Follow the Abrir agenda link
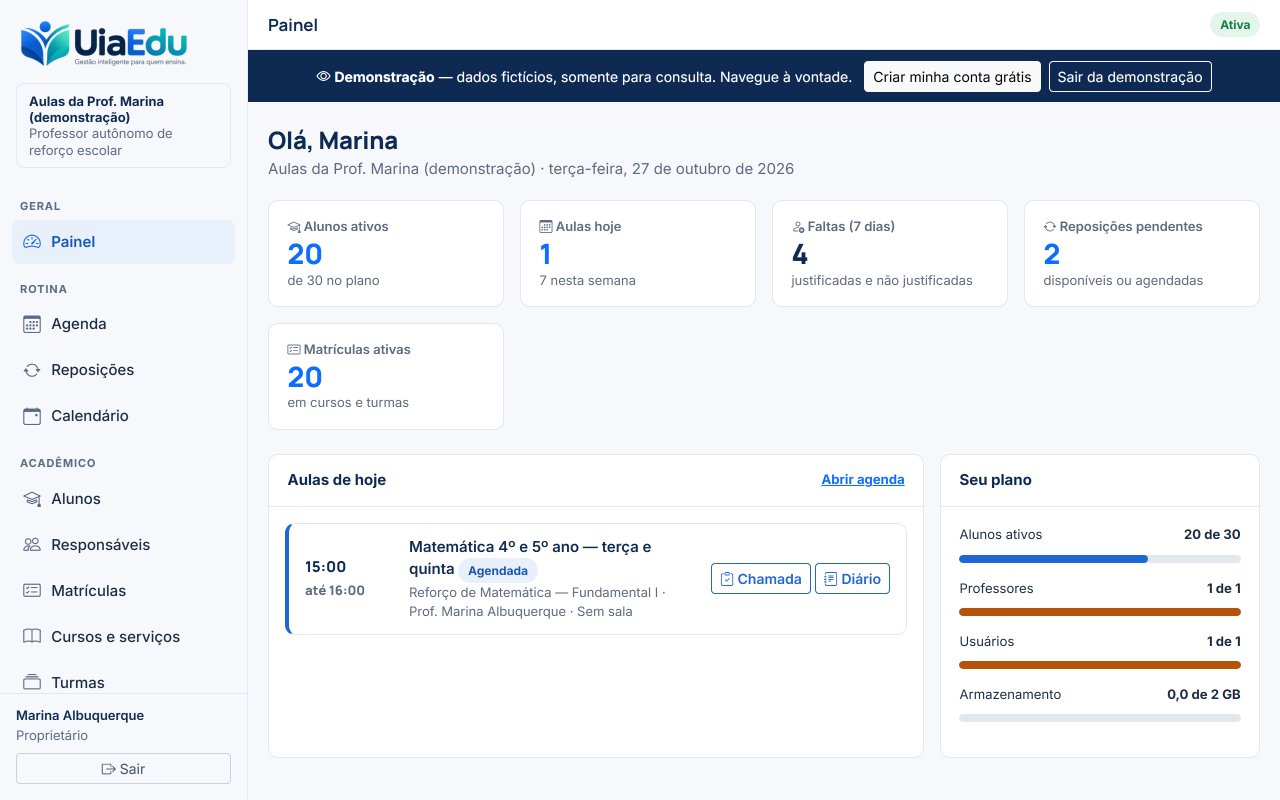1280x800 pixels. coord(863,480)
